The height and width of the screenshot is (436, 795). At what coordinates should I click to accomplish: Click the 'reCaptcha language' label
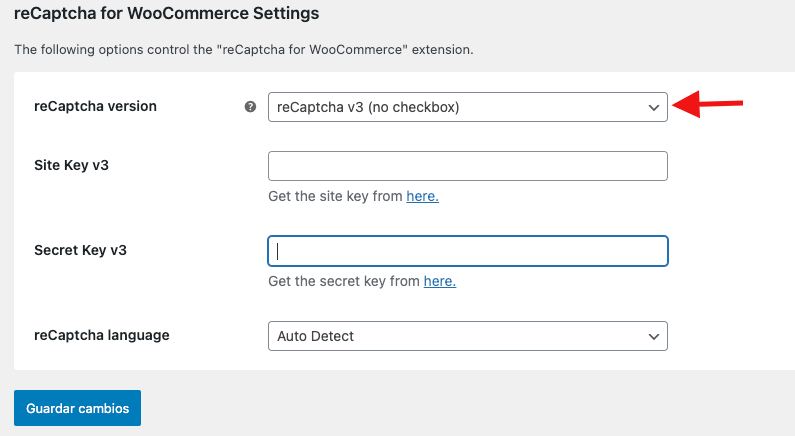pyautogui.click(x=102, y=335)
